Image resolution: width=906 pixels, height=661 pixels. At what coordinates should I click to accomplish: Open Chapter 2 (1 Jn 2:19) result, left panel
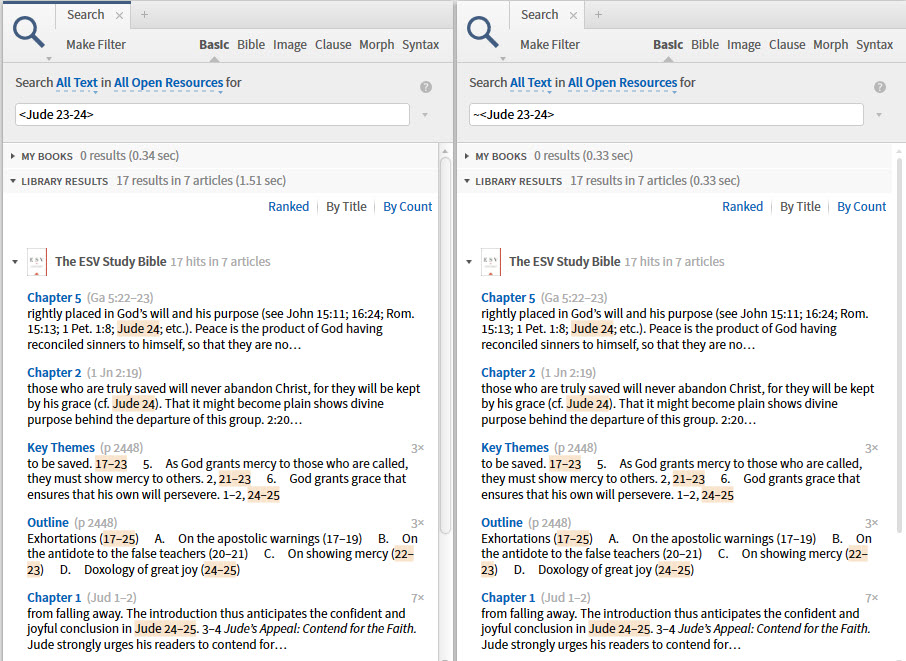[54, 373]
